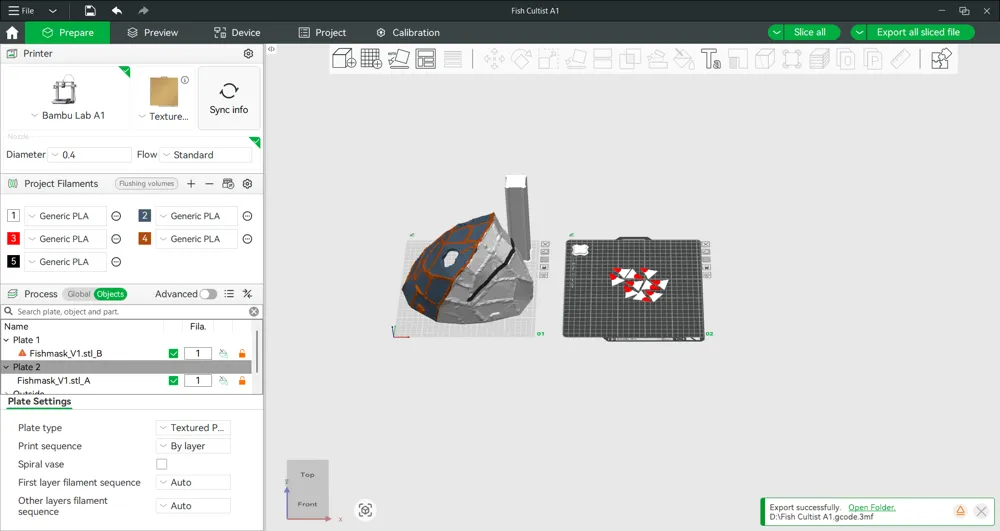The width and height of the screenshot is (1000, 531).
Task: Click the object search field
Action: (x=130, y=312)
